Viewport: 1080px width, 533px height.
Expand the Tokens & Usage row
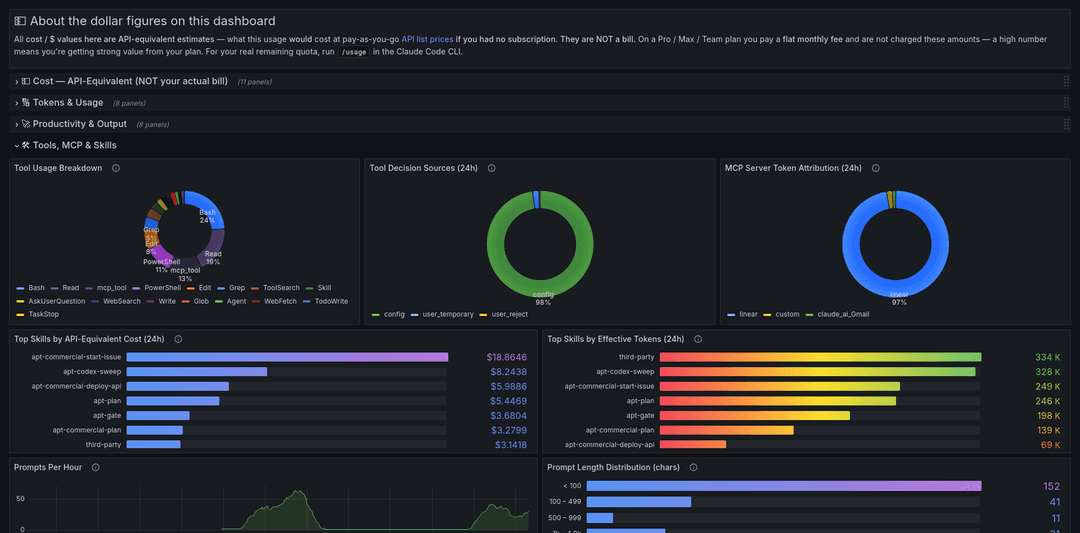coord(68,103)
